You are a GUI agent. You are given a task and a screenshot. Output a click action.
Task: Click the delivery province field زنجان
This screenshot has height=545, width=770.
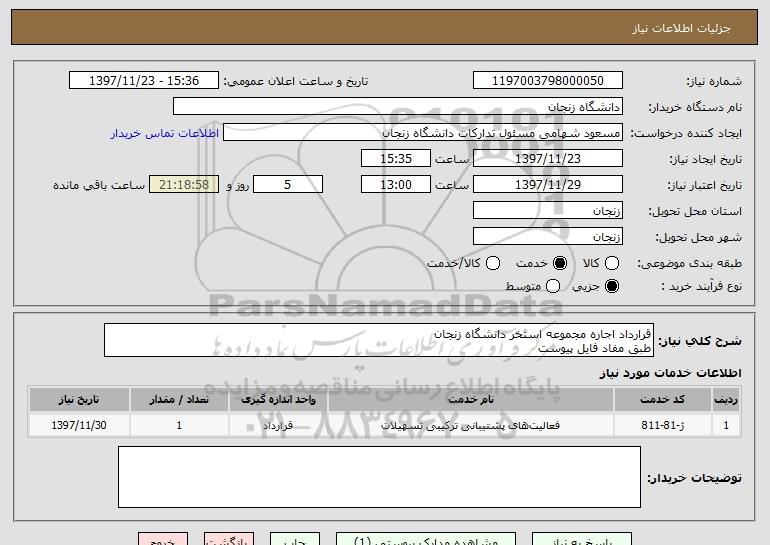[548, 211]
